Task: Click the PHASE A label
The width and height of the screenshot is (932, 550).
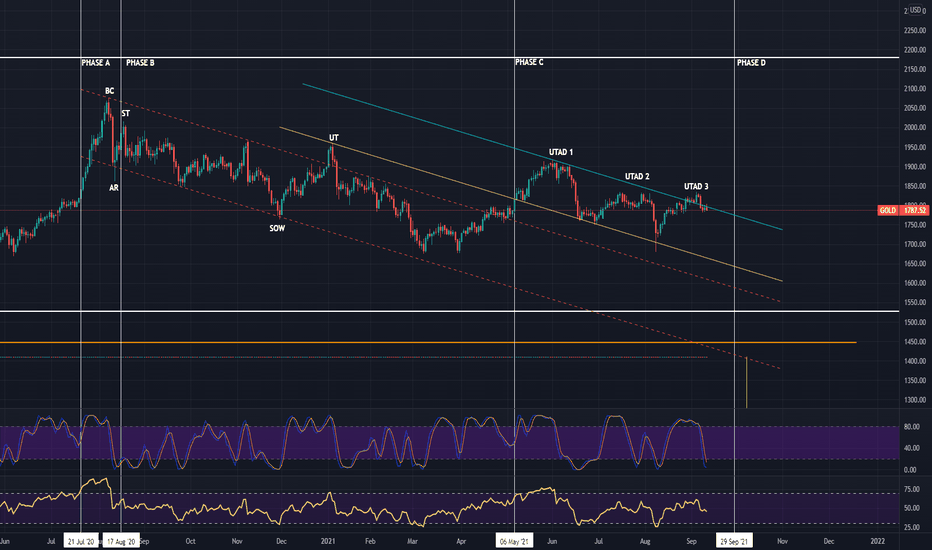Action: pos(96,62)
